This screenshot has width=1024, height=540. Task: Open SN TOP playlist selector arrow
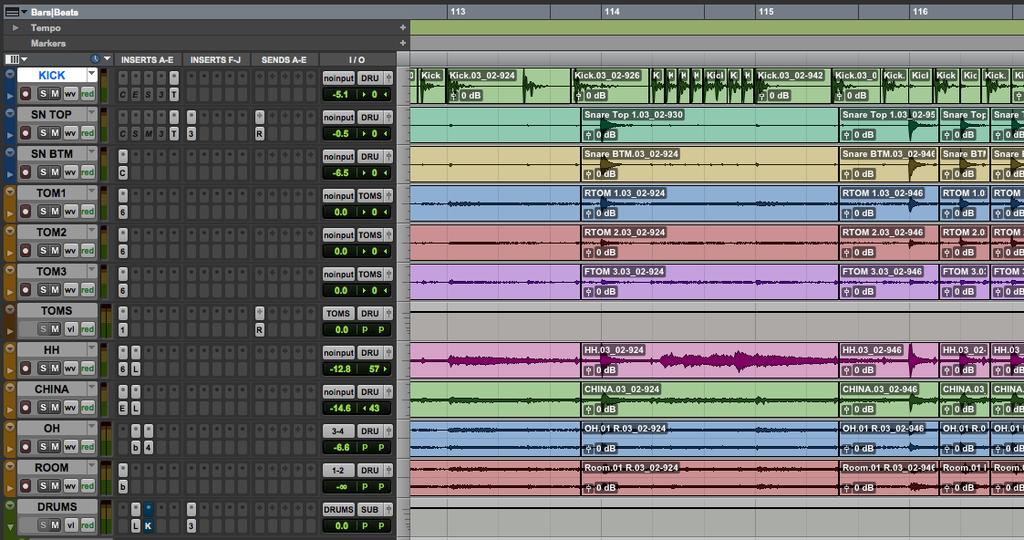(x=91, y=114)
